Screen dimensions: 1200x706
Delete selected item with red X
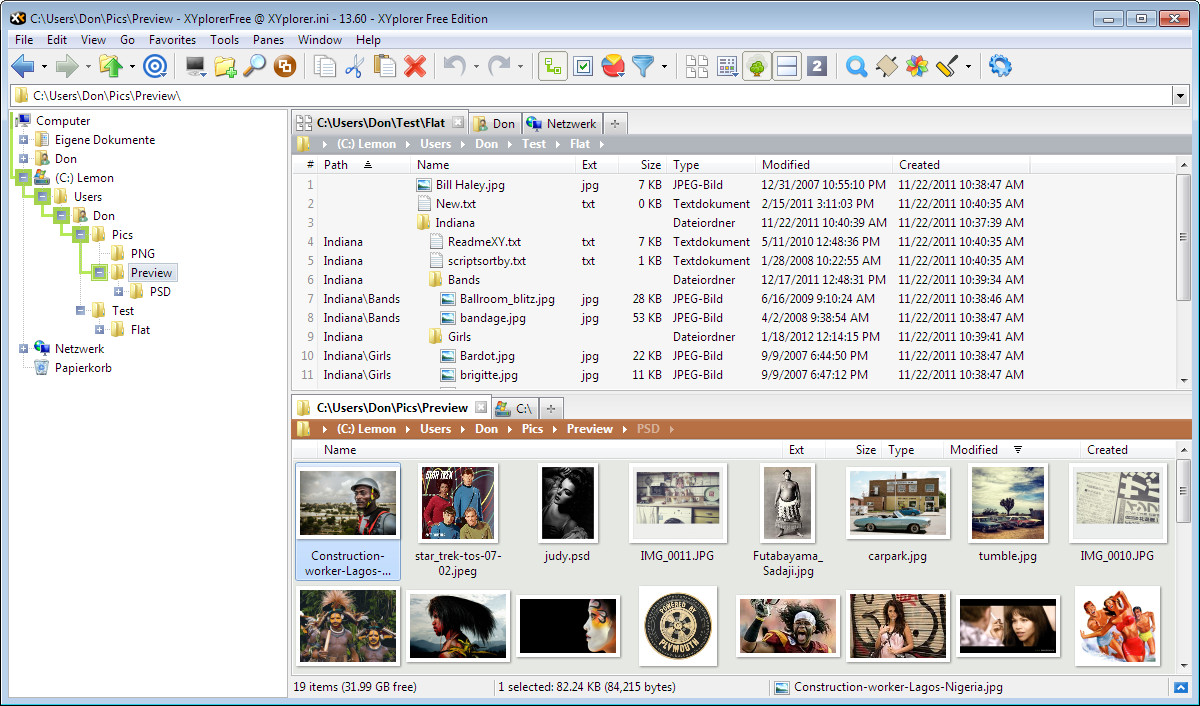[x=415, y=67]
